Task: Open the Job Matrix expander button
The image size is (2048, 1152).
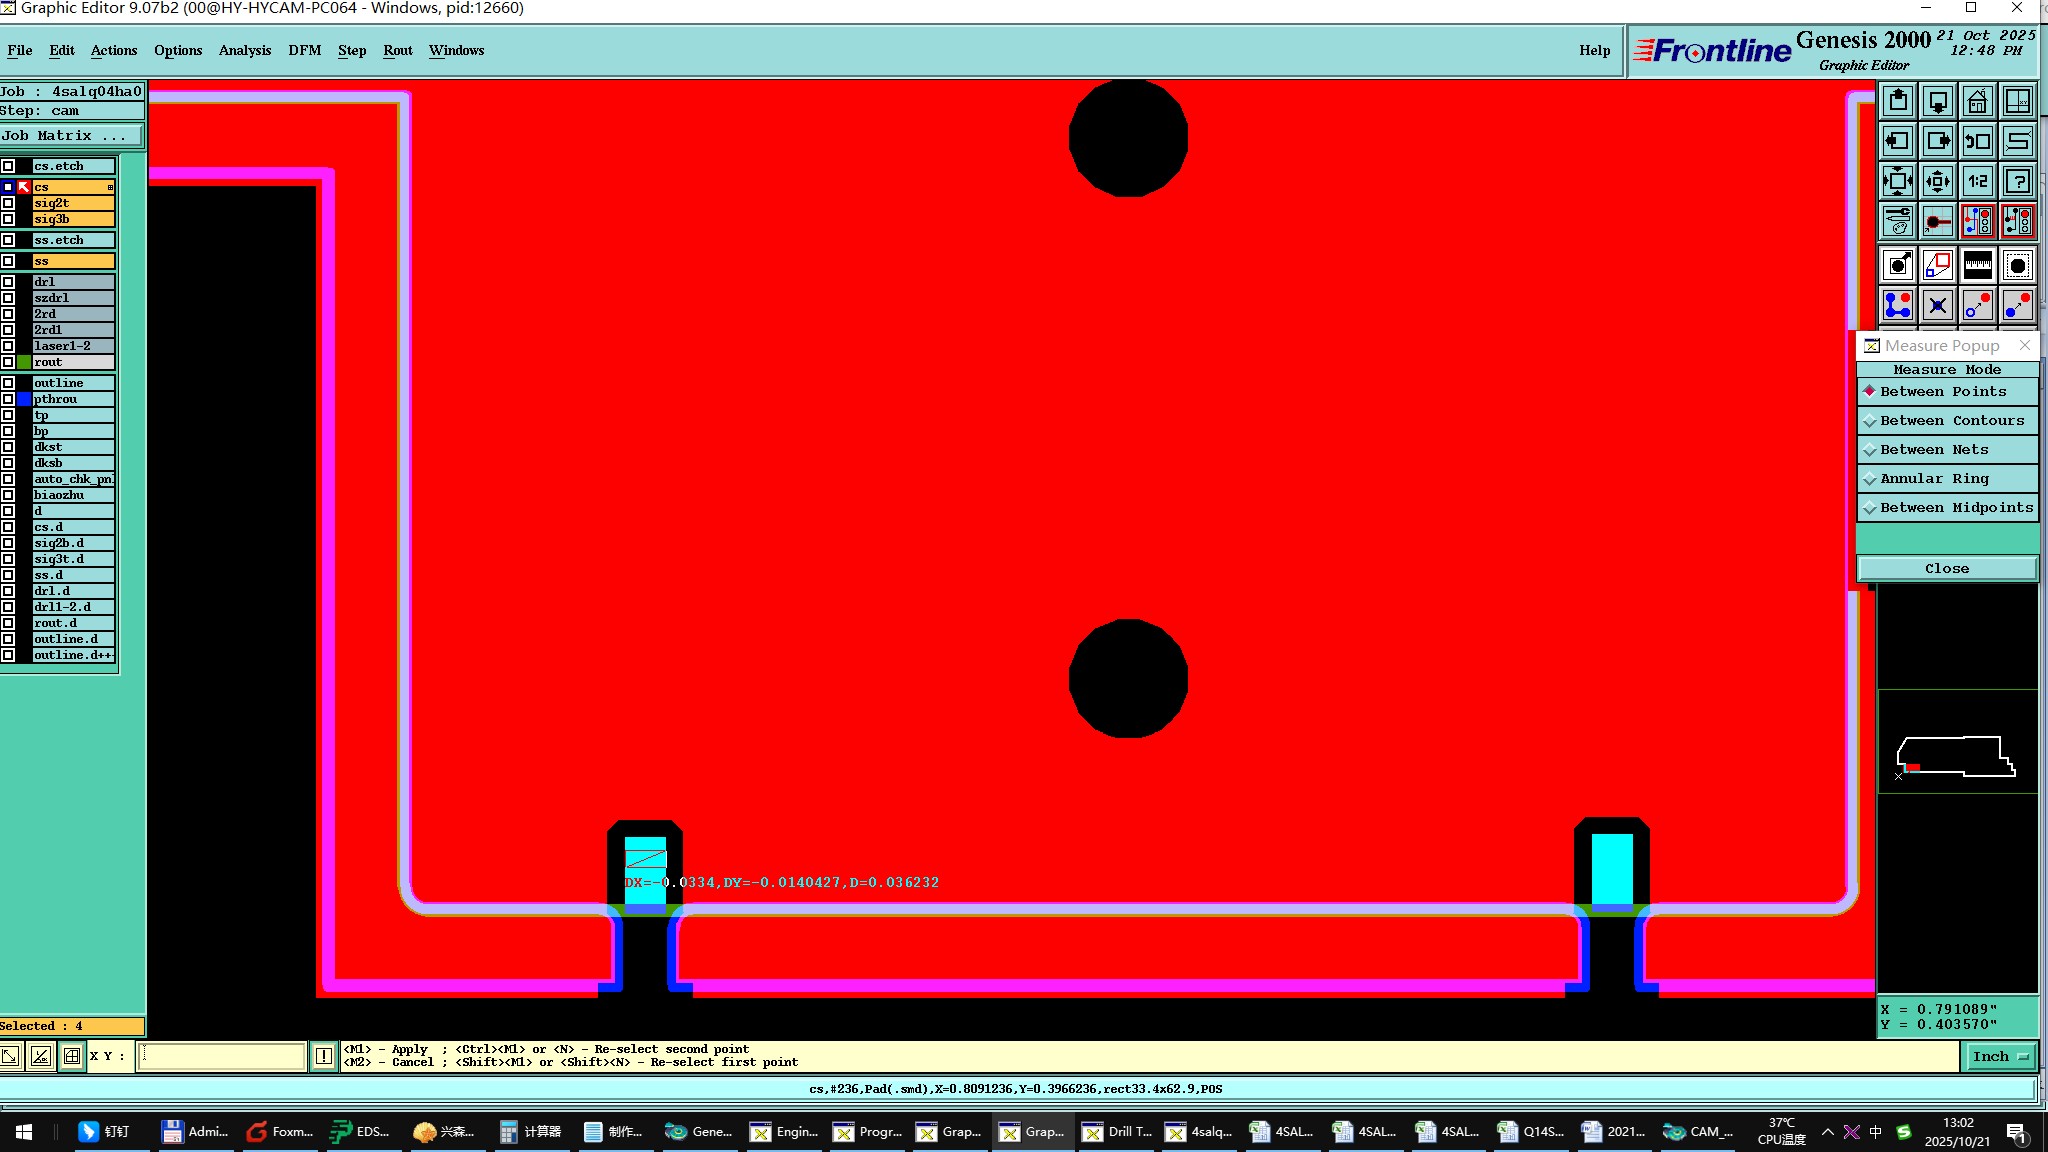Action: (x=72, y=136)
